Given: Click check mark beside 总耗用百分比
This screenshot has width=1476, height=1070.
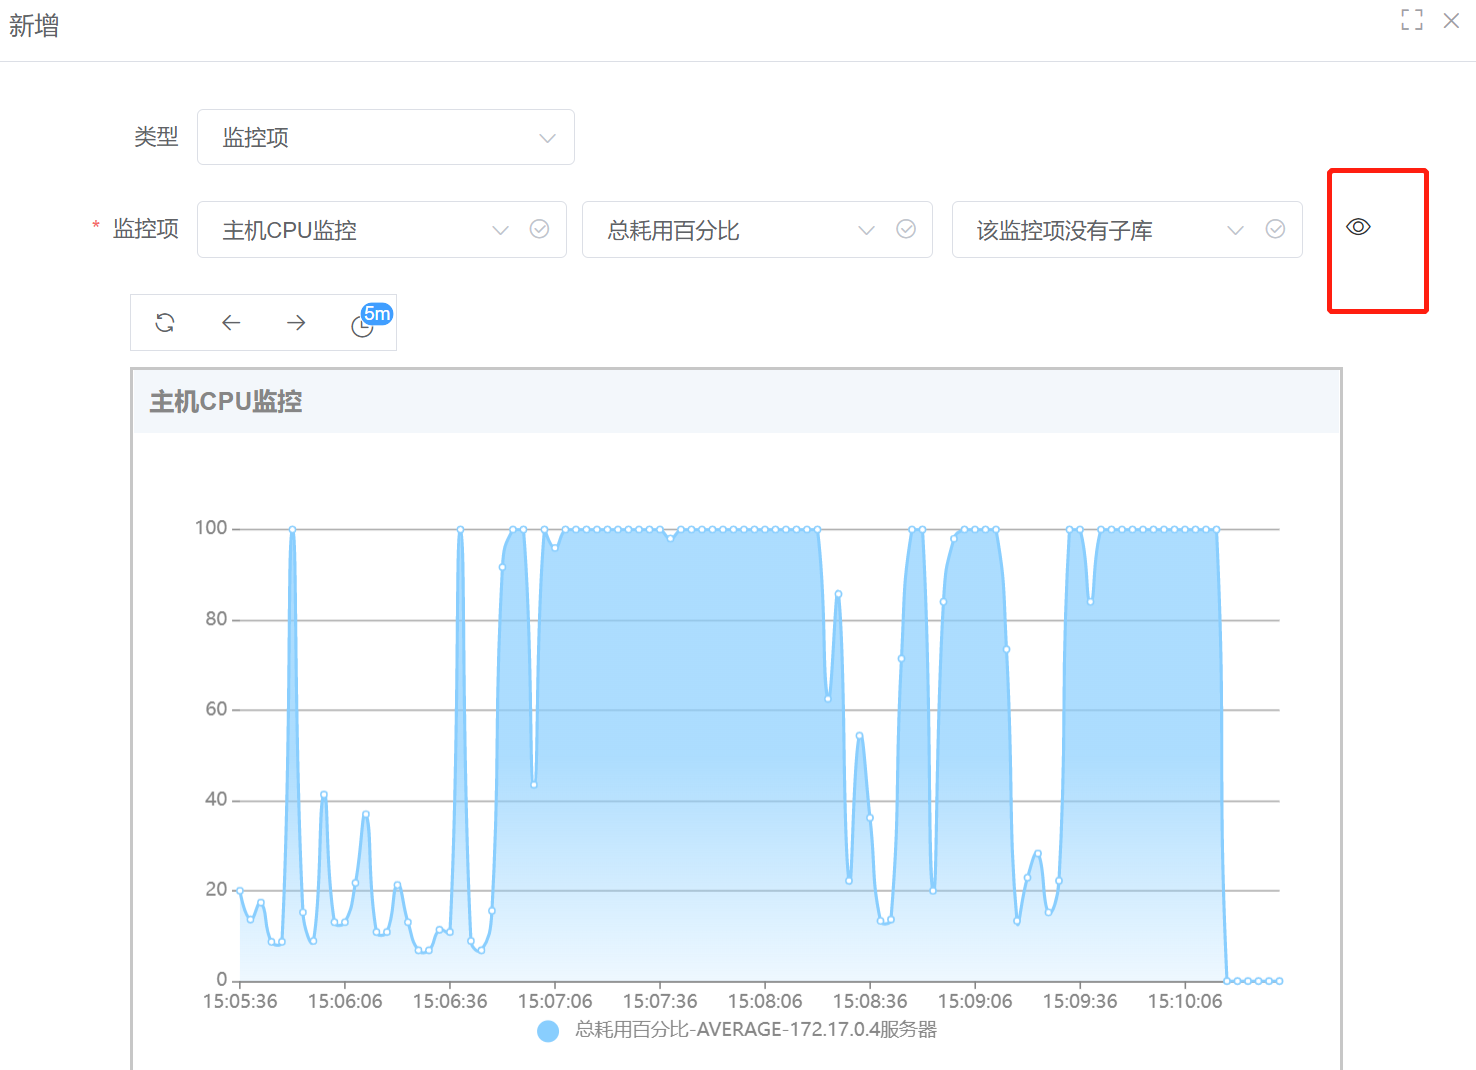Looking at the screenshot, I should coord(906,229).
